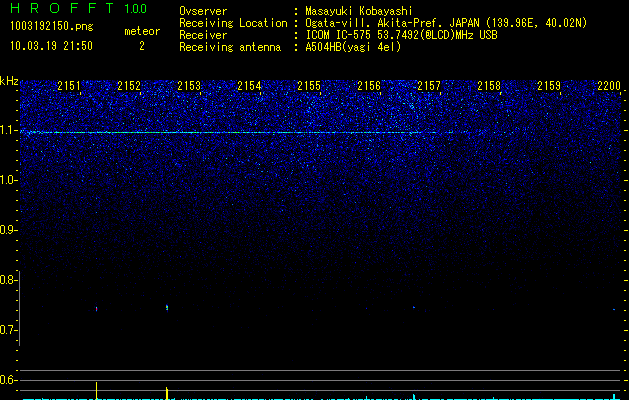Image resolution: width=629 pixels, height=400 pixels.
Task: Click the meteor count value 2
Action: click(x=142, y=47)
